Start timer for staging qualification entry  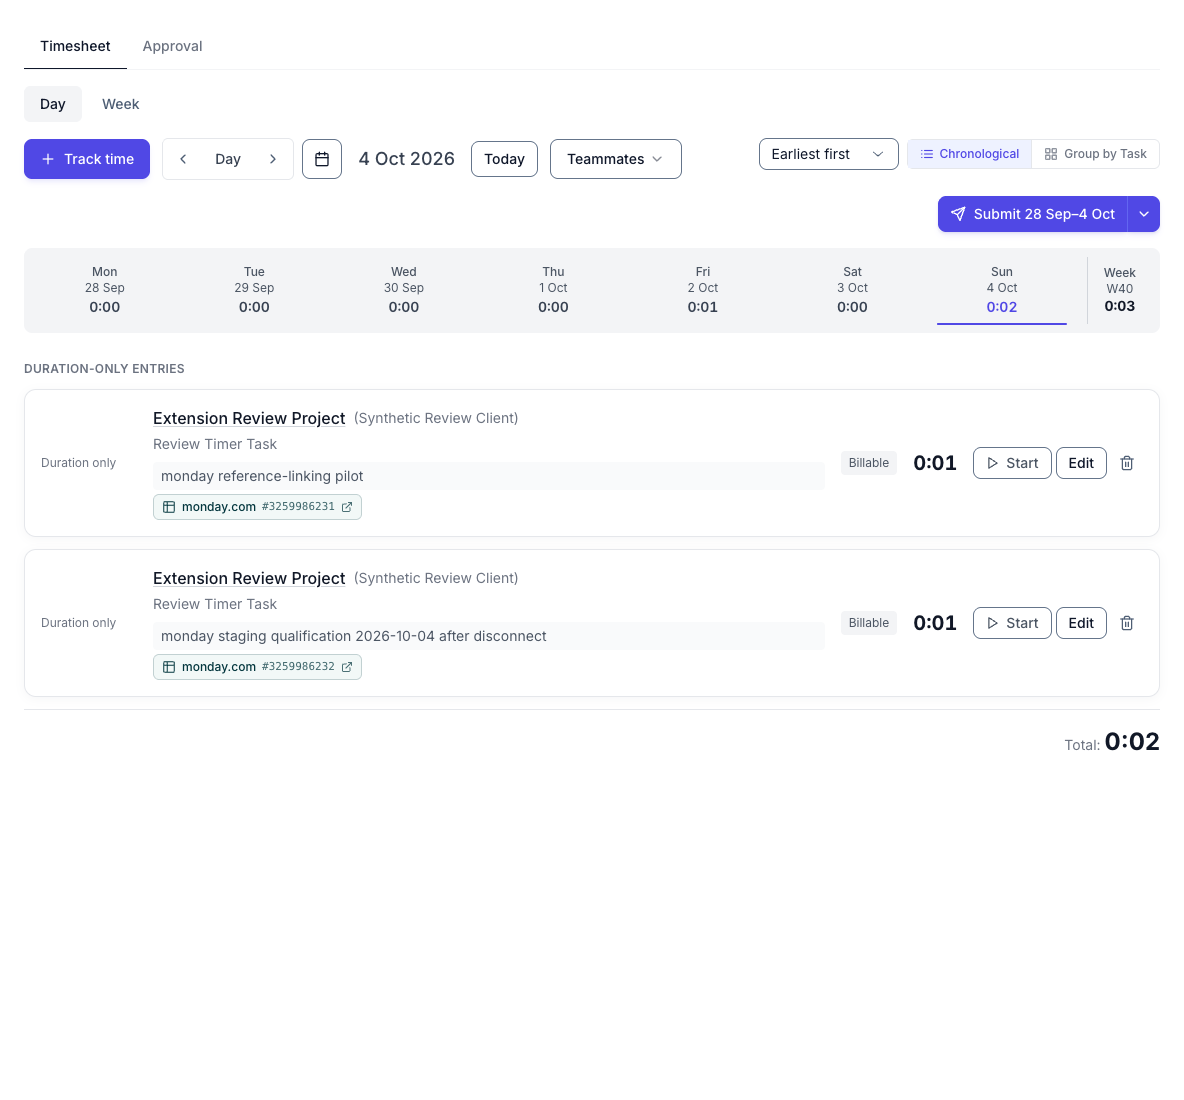1012,623
